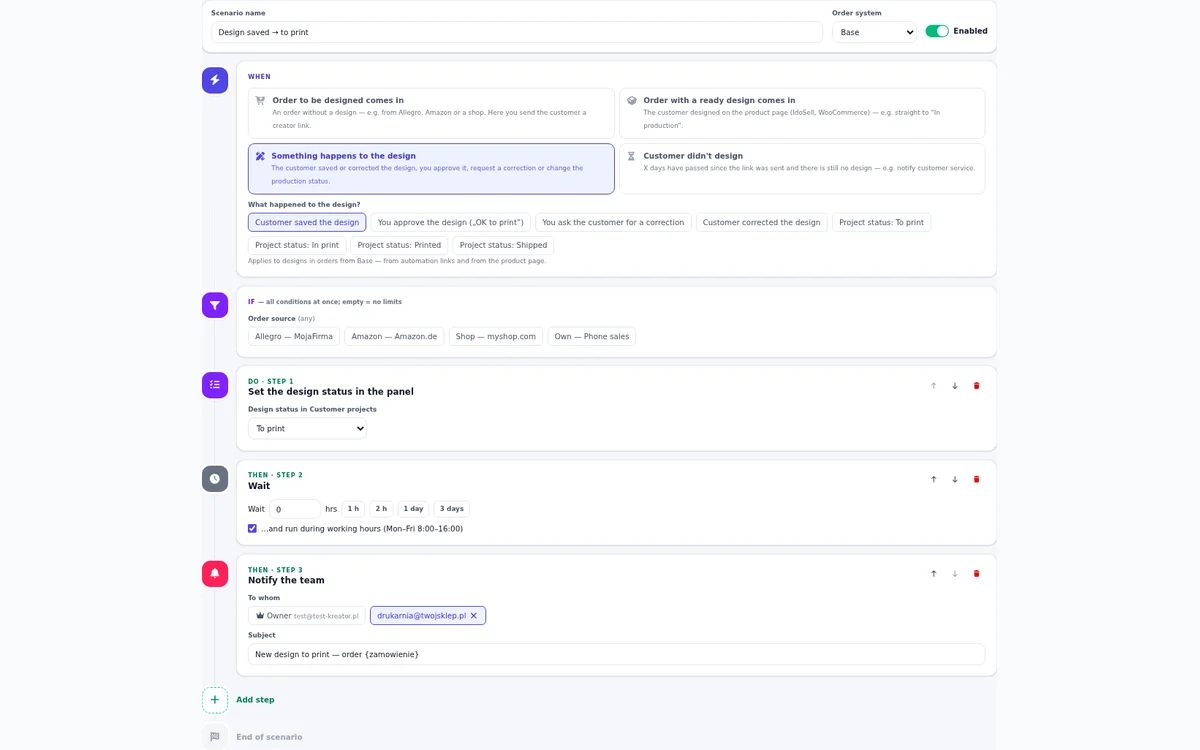Click the hourglass icon in Customer didn't design
Viewport: 1200px width, 750px height.
pos(631,157)
